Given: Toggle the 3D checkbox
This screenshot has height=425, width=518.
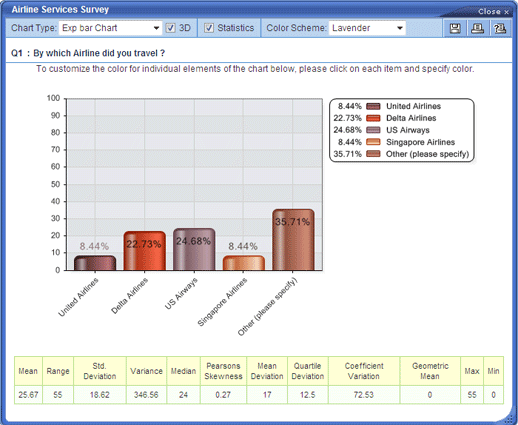Looking at the screenshot, I should pyautogui.click(x=170, y=28).
